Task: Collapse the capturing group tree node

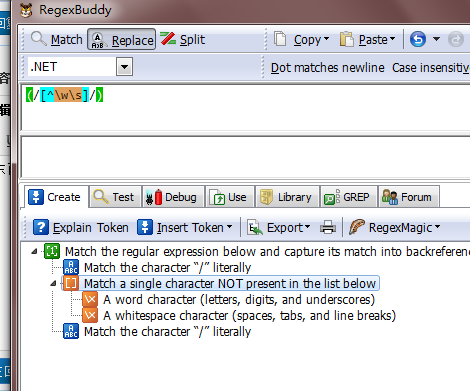Action: [34, 252]
